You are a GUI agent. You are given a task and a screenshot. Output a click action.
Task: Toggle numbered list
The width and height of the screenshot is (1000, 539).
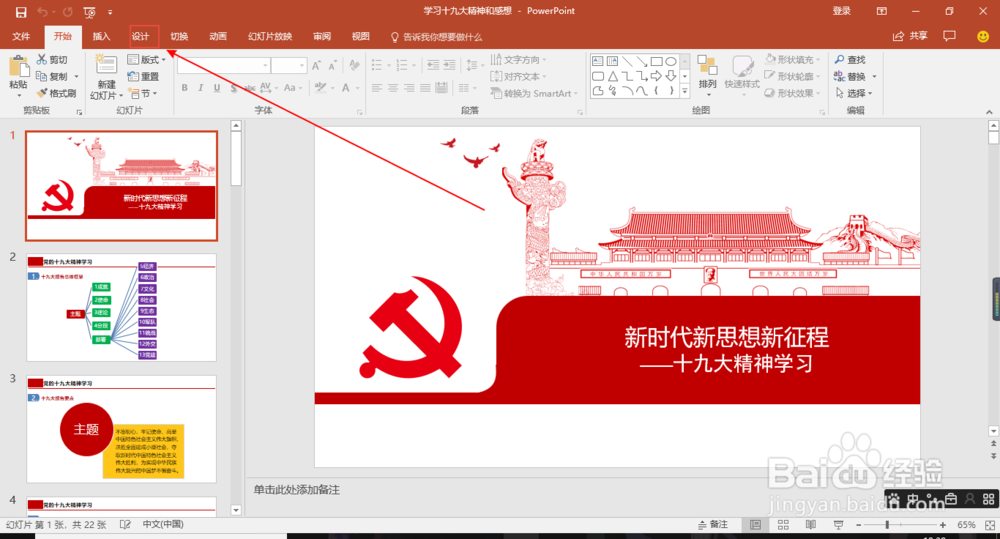(x=404, y=65)
